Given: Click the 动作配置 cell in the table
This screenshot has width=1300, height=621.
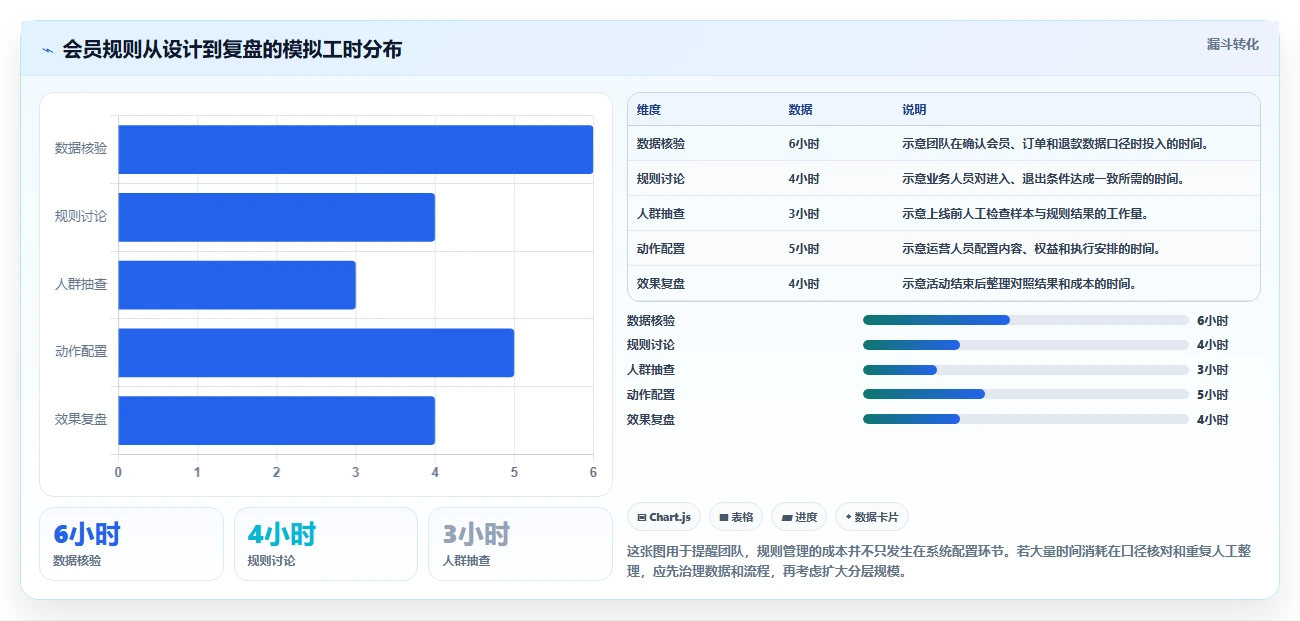Looking at the screenshot, I should (661, 249).
